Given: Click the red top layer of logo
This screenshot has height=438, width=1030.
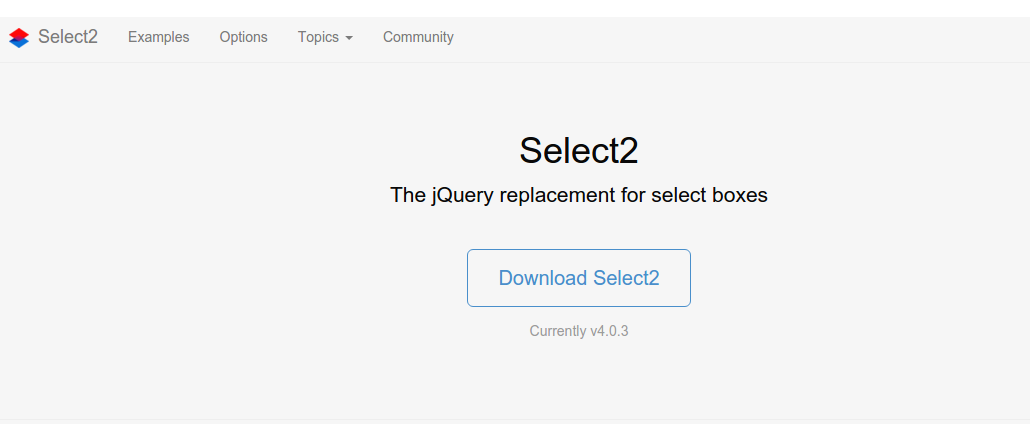Looking at the screenshot, I should pos(19,33).
